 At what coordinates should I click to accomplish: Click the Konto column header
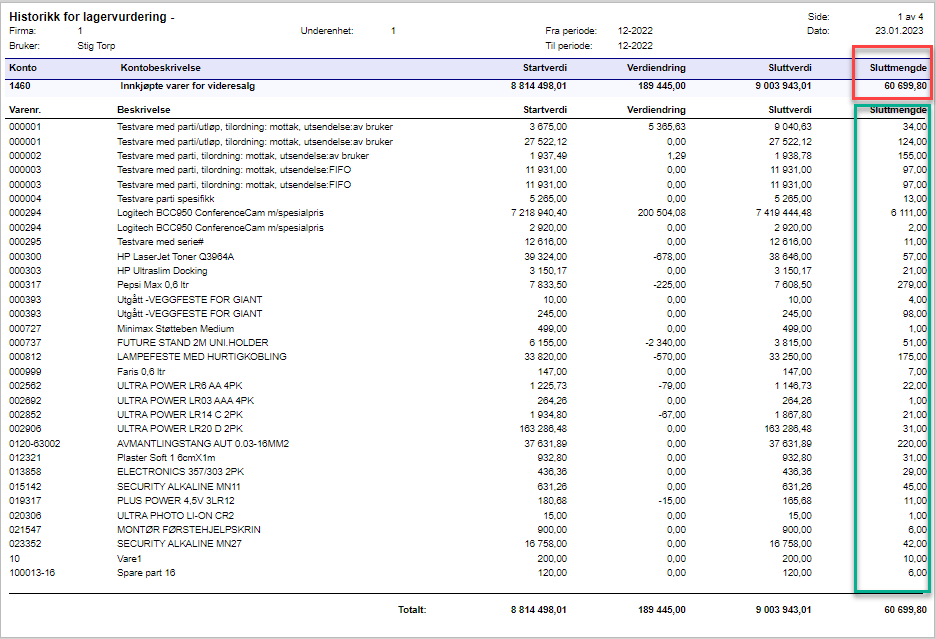tap(23, 68)
